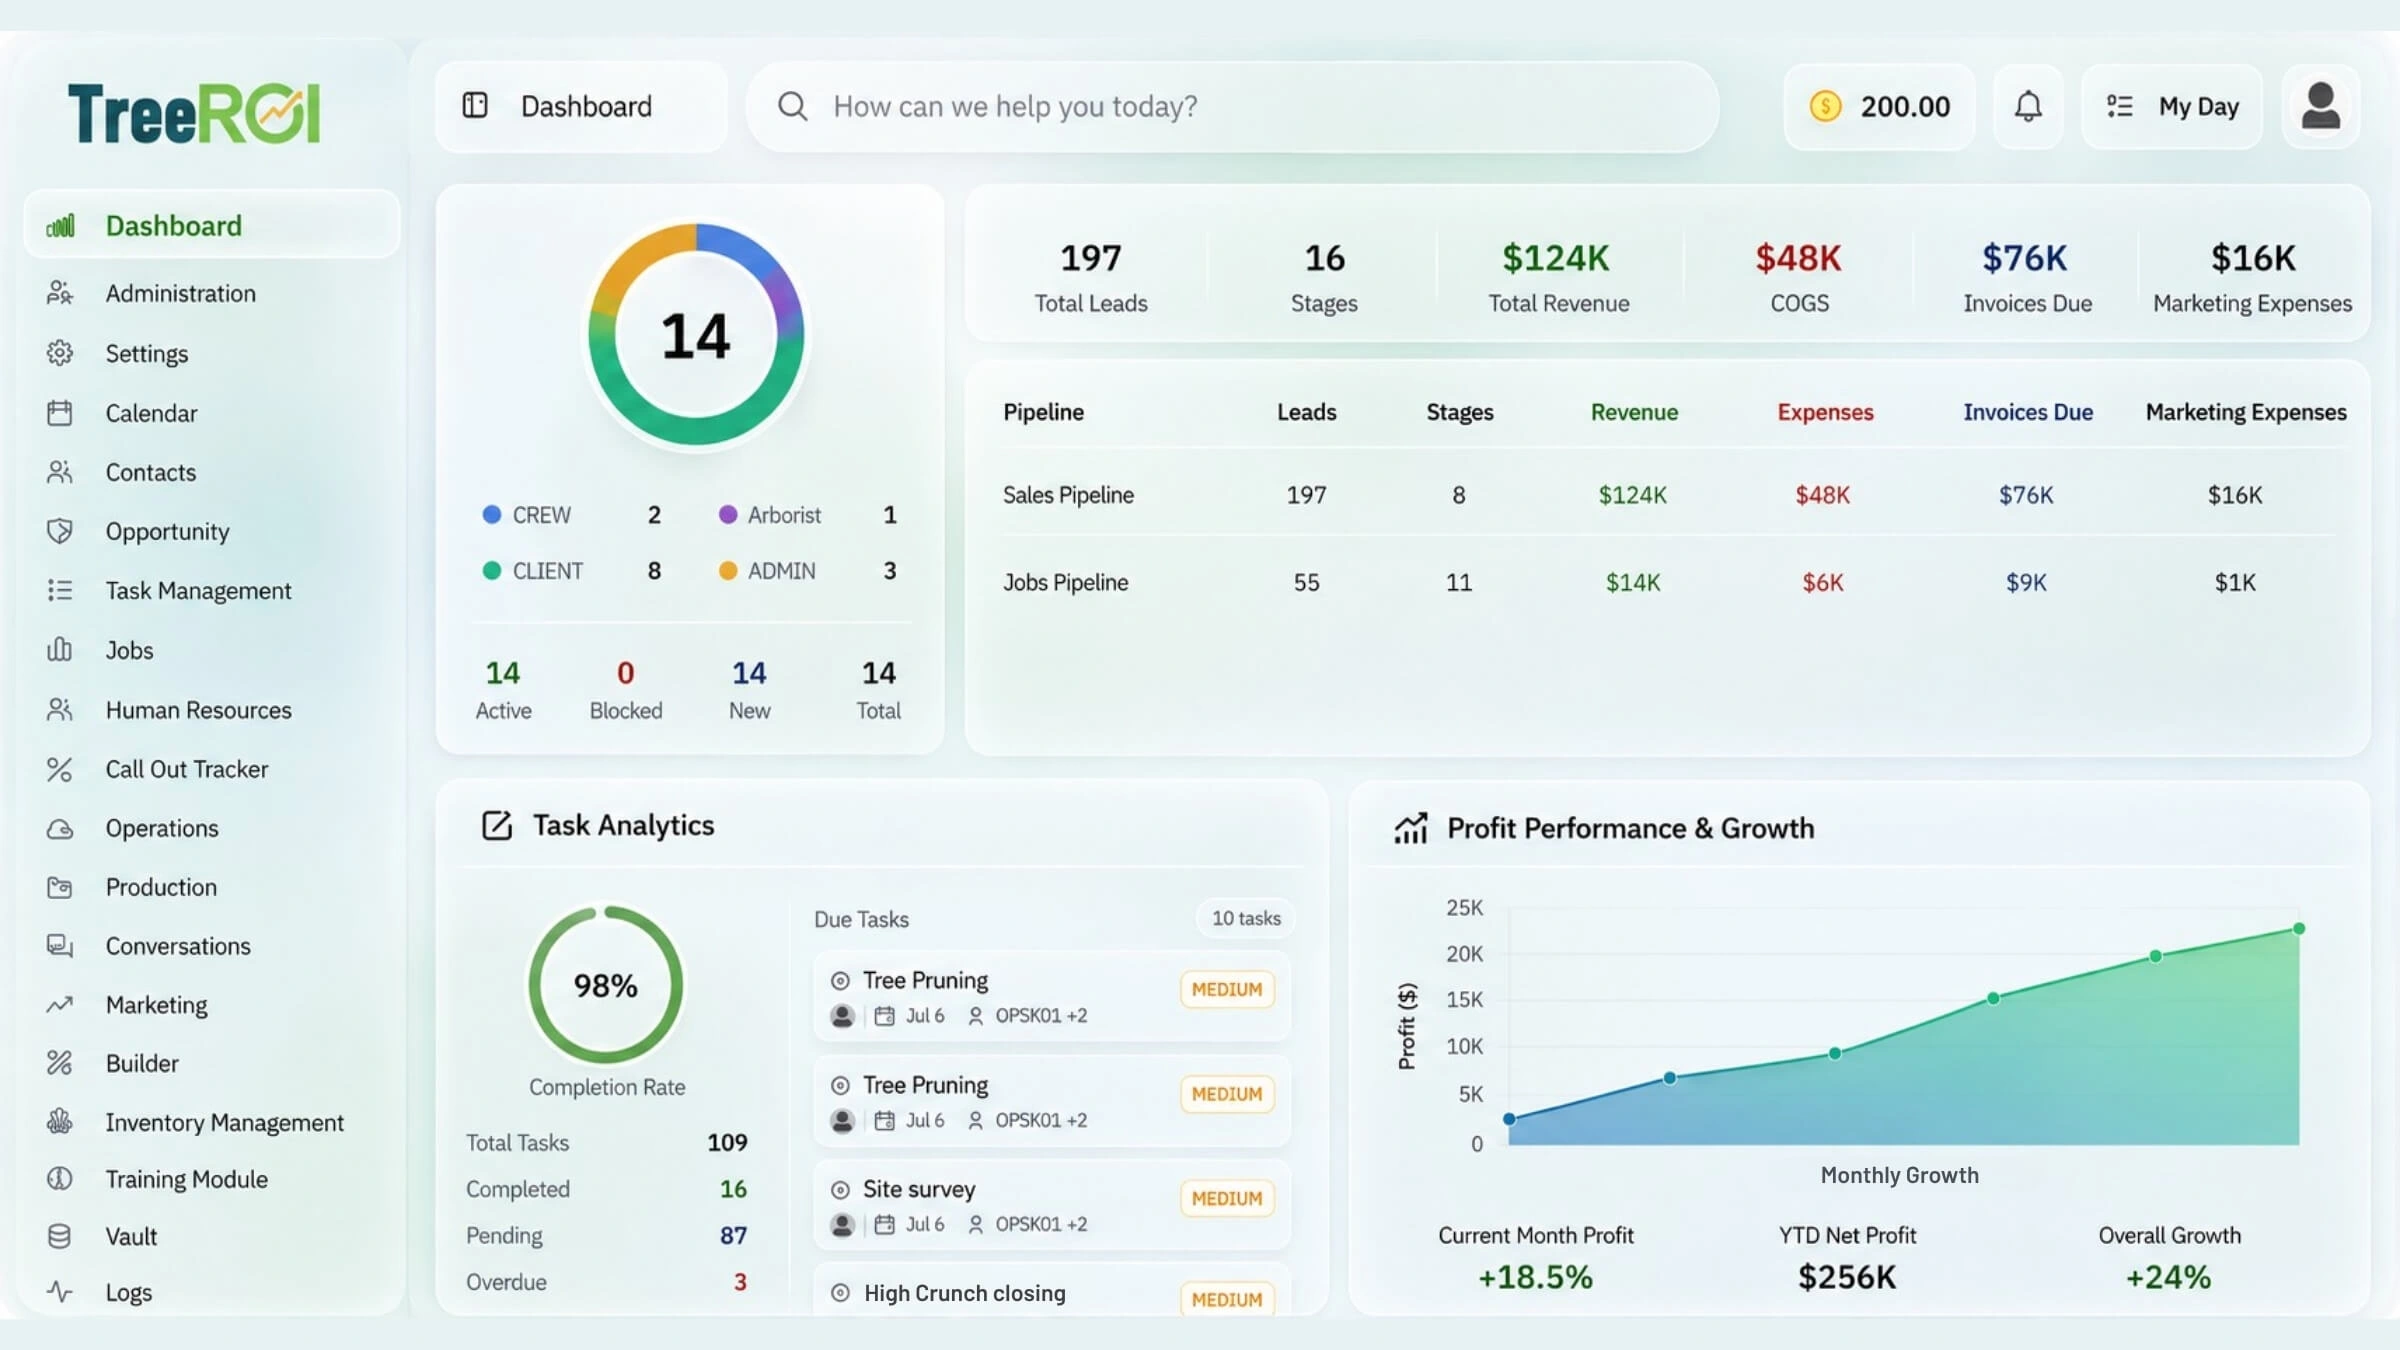Image resolution: width=2400 pixels, height=1350 pixels.
Task: Click the Conversations chat icon
Action: click(59, 946)
